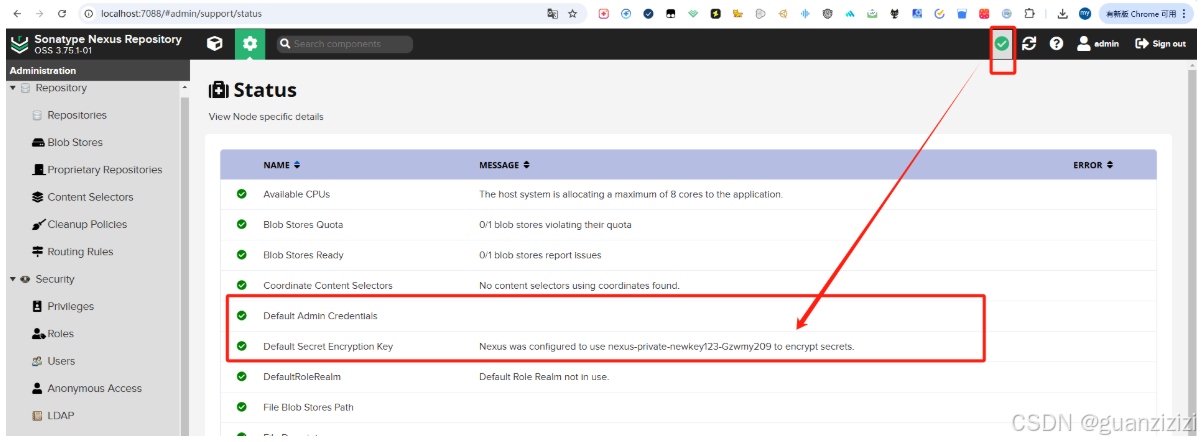Click 'No content selectors using coordinates found.'

tap(579, 285)
